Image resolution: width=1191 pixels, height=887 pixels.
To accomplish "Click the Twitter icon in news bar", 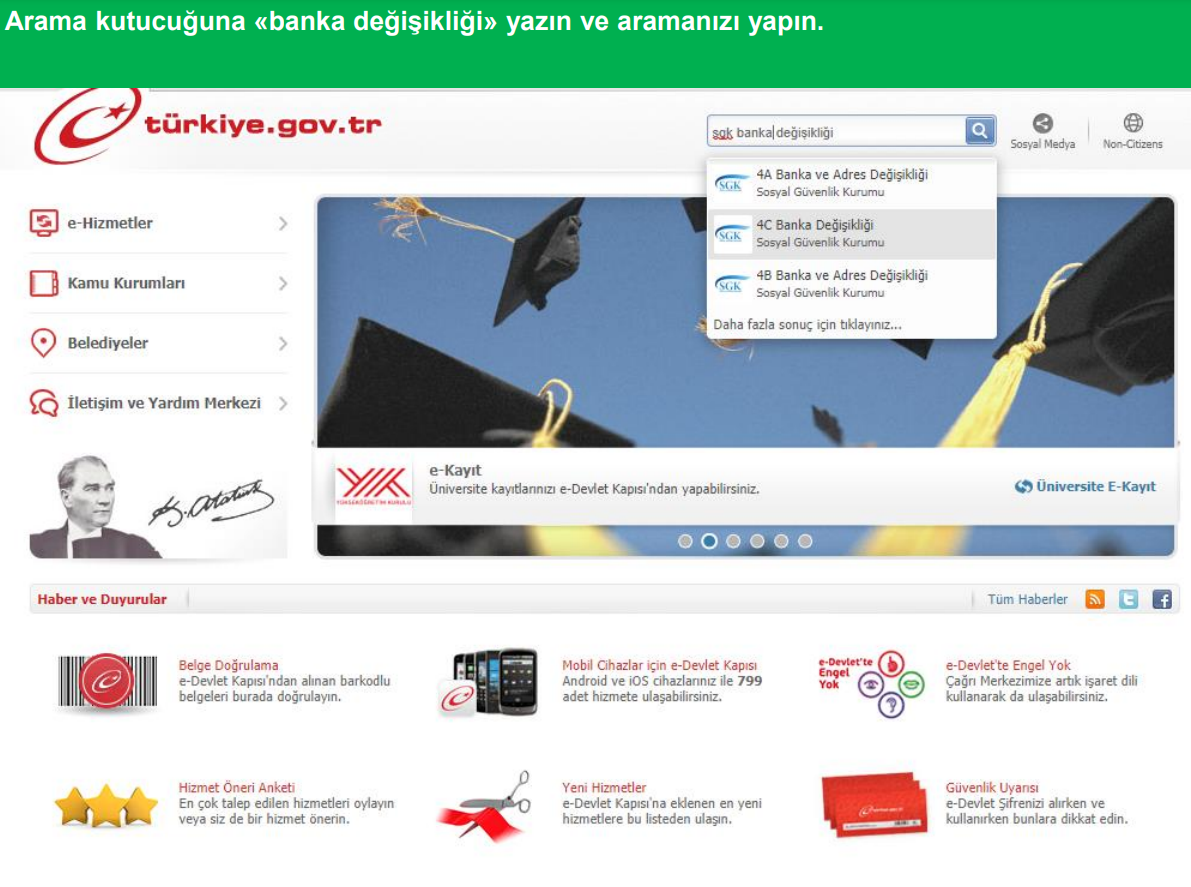I will [x=1128, y=600].
